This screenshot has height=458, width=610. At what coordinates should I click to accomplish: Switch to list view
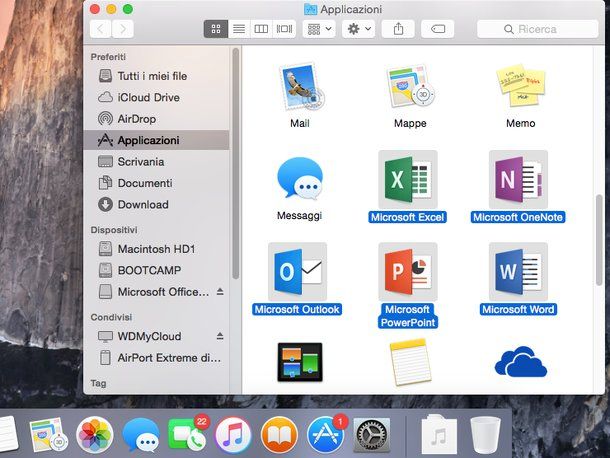point(239,29)
